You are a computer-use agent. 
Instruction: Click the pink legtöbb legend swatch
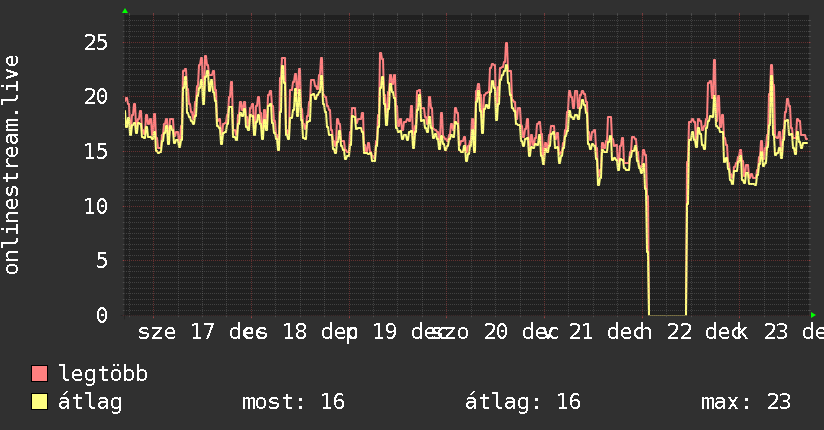pos(39,374)
